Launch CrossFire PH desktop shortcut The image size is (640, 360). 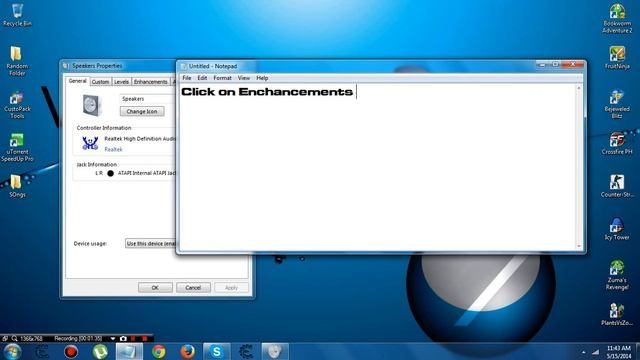617,143
